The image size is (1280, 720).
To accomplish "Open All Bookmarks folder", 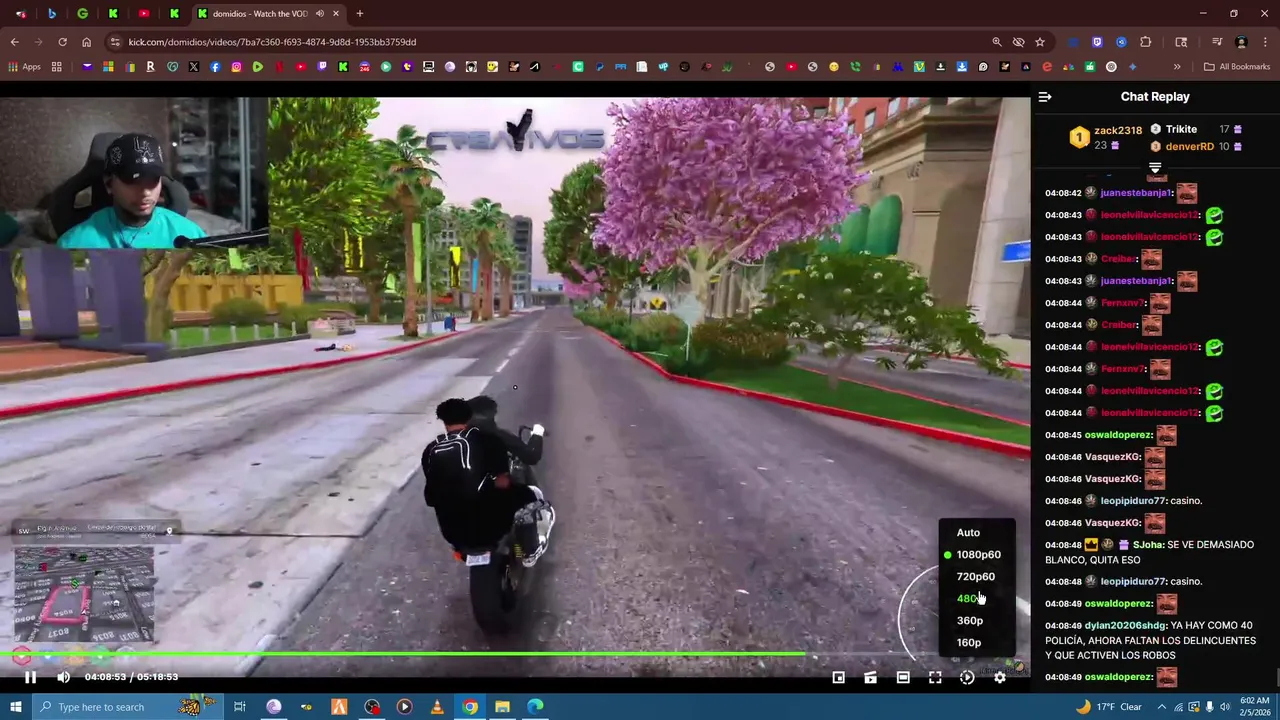I will tap(1236, 67).
